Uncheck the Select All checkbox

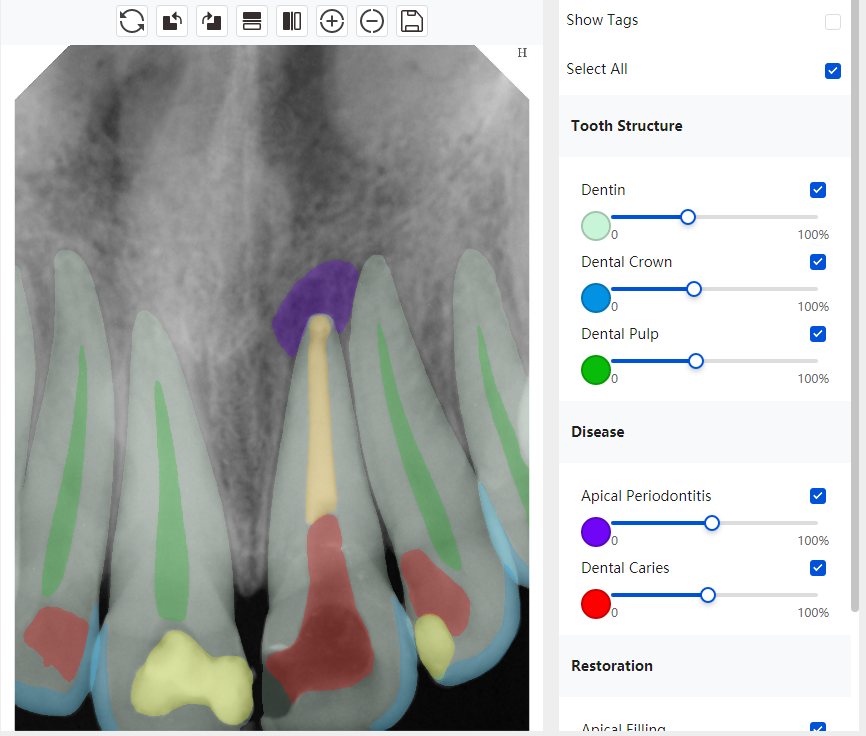click(832, 71)
